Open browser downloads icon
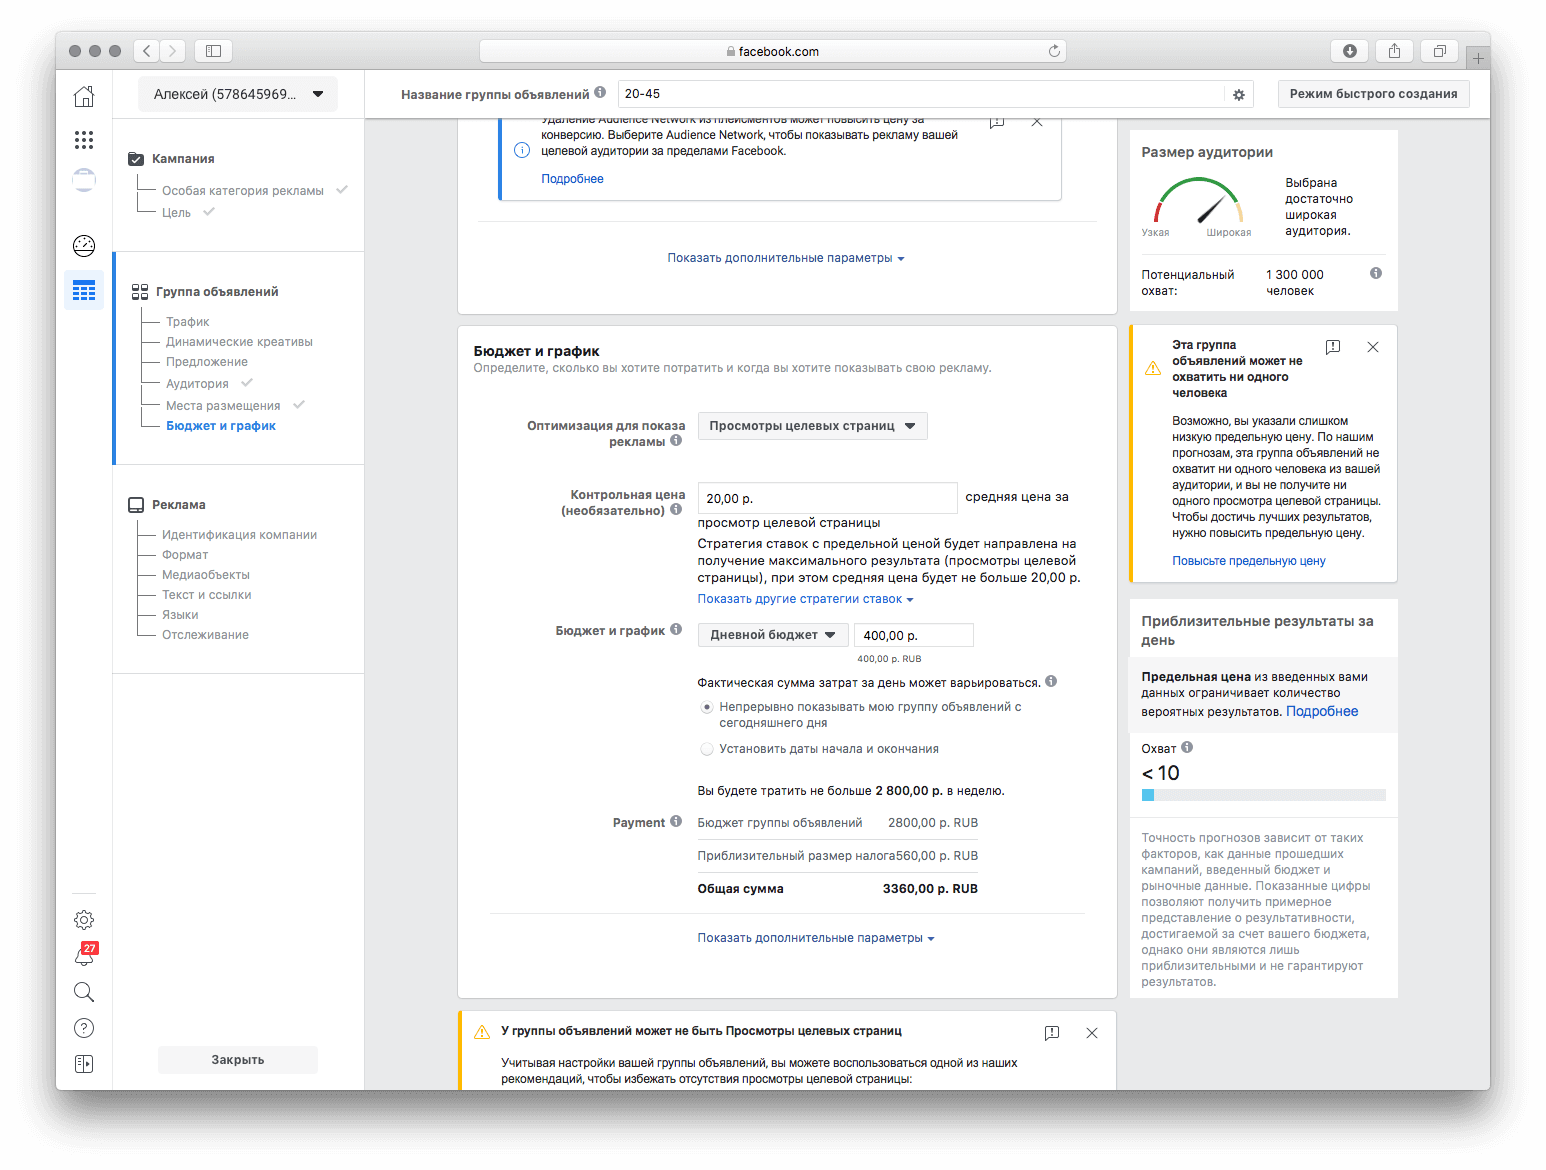The height and width of the screenshot is (1170, 1546). click(x=1350, y=51)
